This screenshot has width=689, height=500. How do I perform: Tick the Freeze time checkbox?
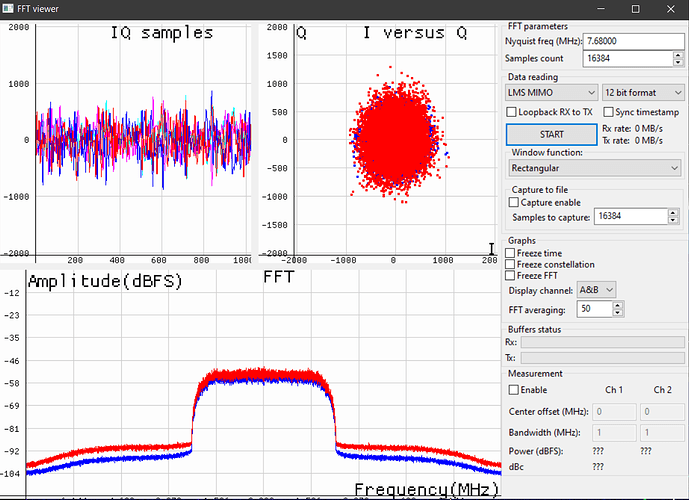511,254
